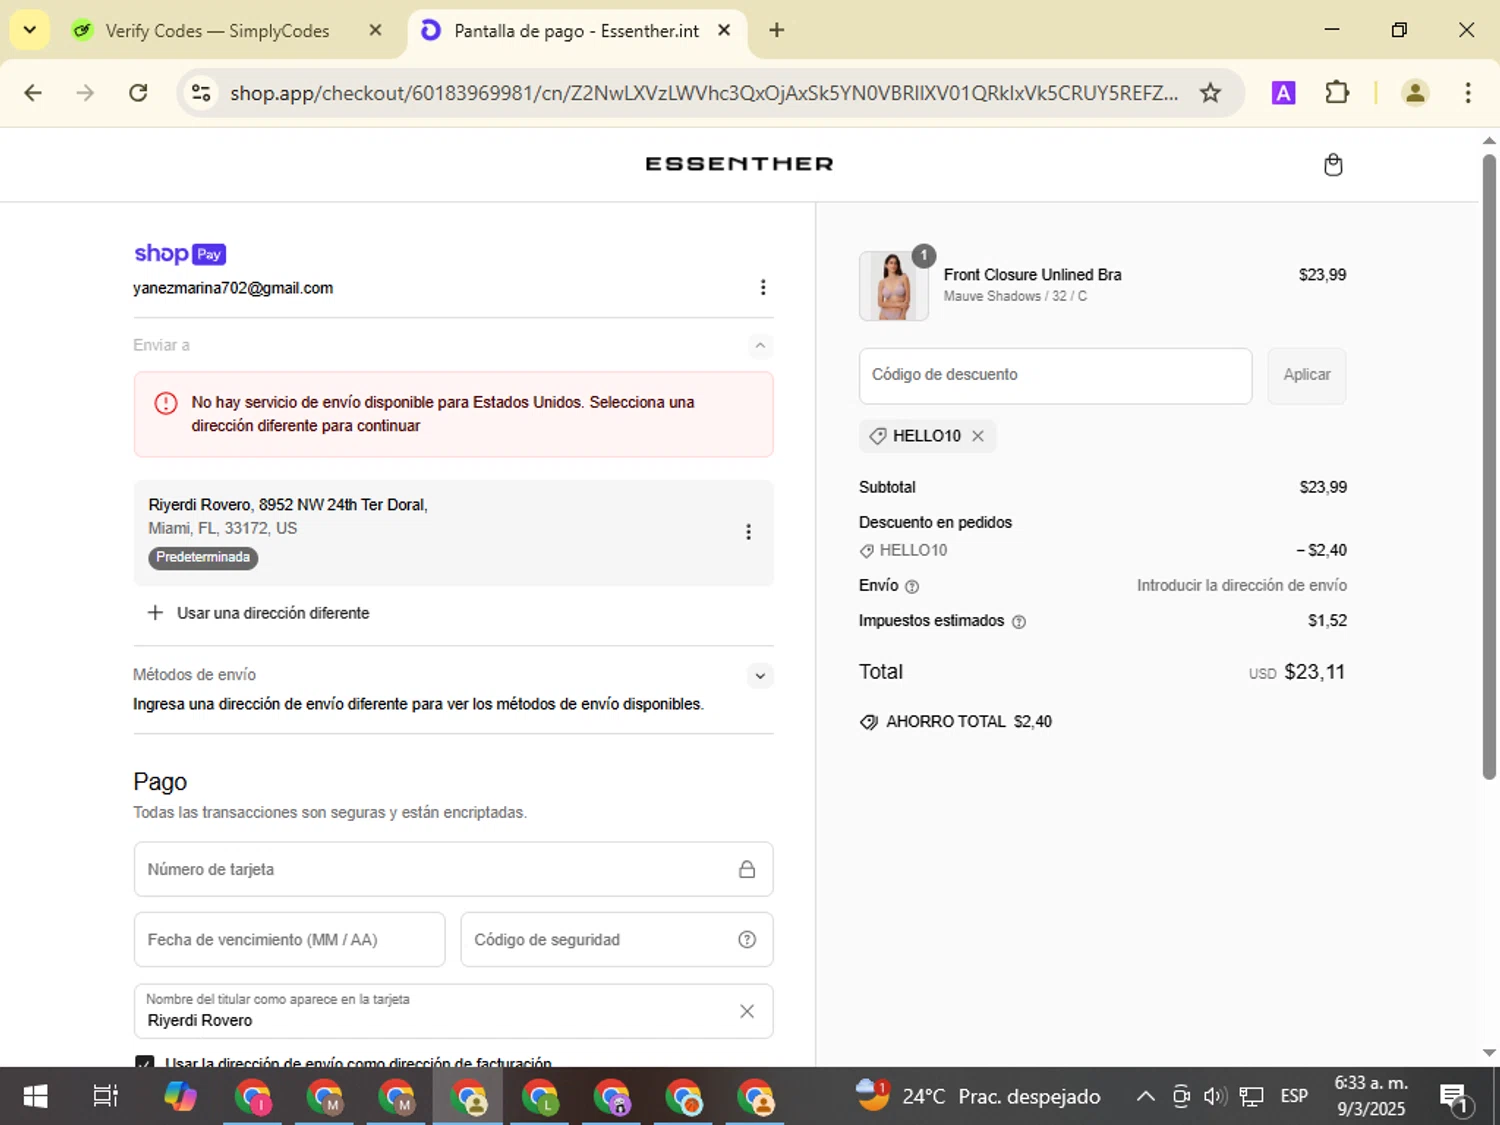1500x1125 pixels.
Task: Open the shopping bag cart icon
Action: pyautogui.click(x=1333, y=165)
